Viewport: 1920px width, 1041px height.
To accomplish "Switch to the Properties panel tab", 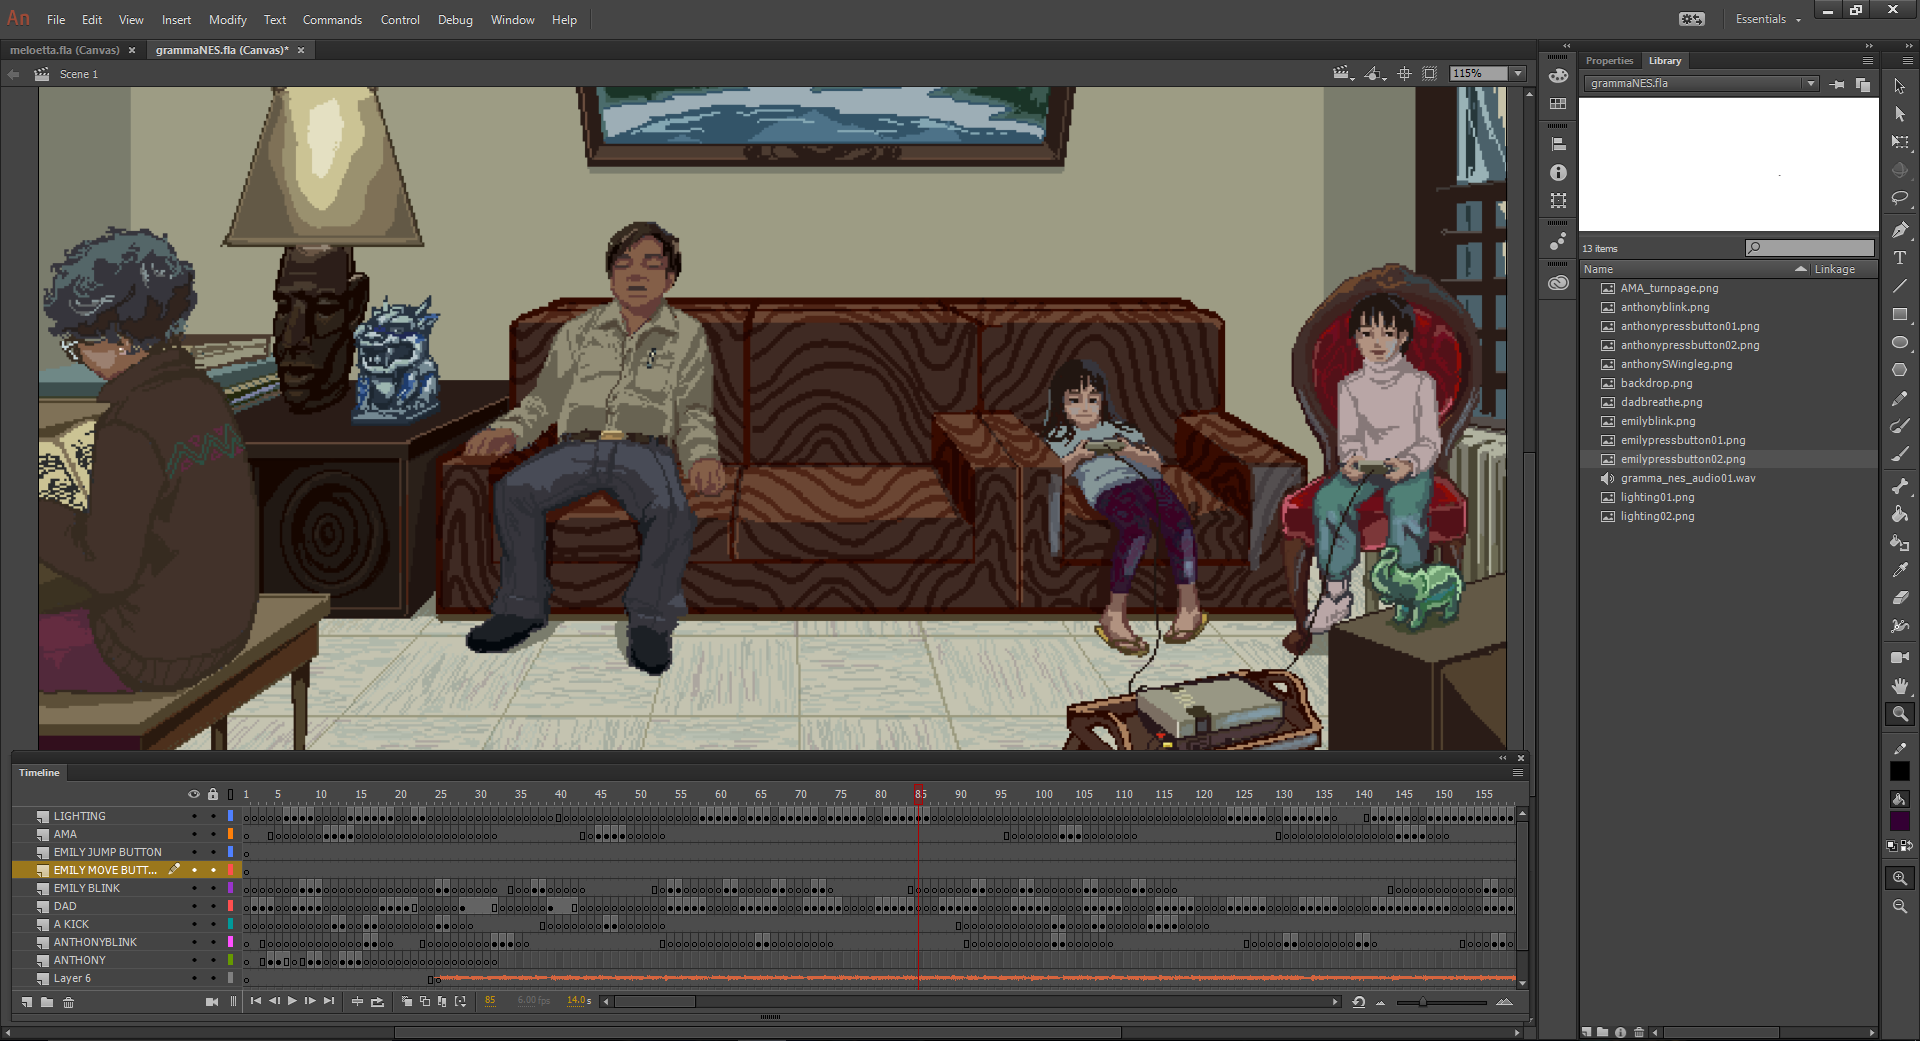I will (x=1608, y=61).
